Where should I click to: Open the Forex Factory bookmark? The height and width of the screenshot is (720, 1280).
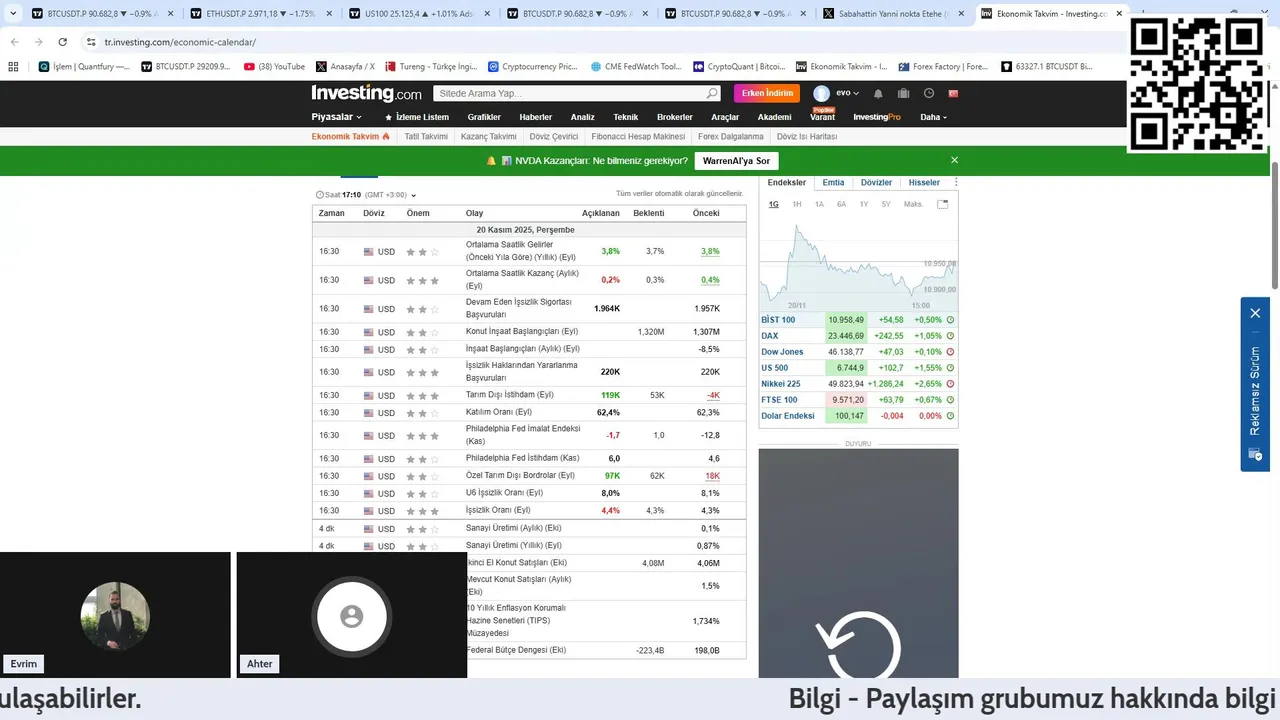(941, 67)
